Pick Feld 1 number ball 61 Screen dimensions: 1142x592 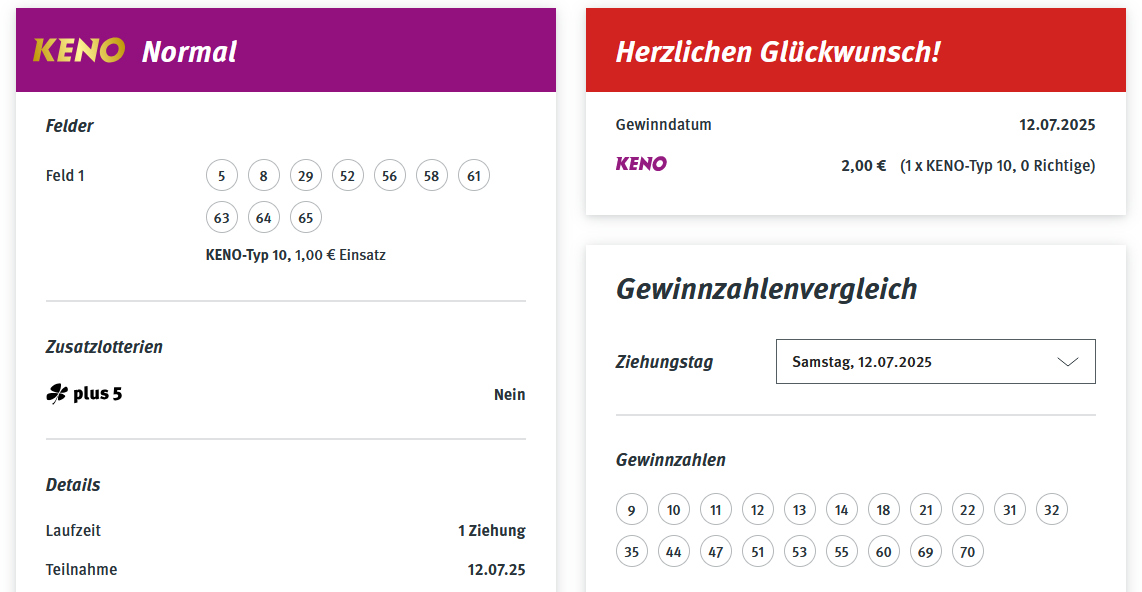tap(474, 175)
